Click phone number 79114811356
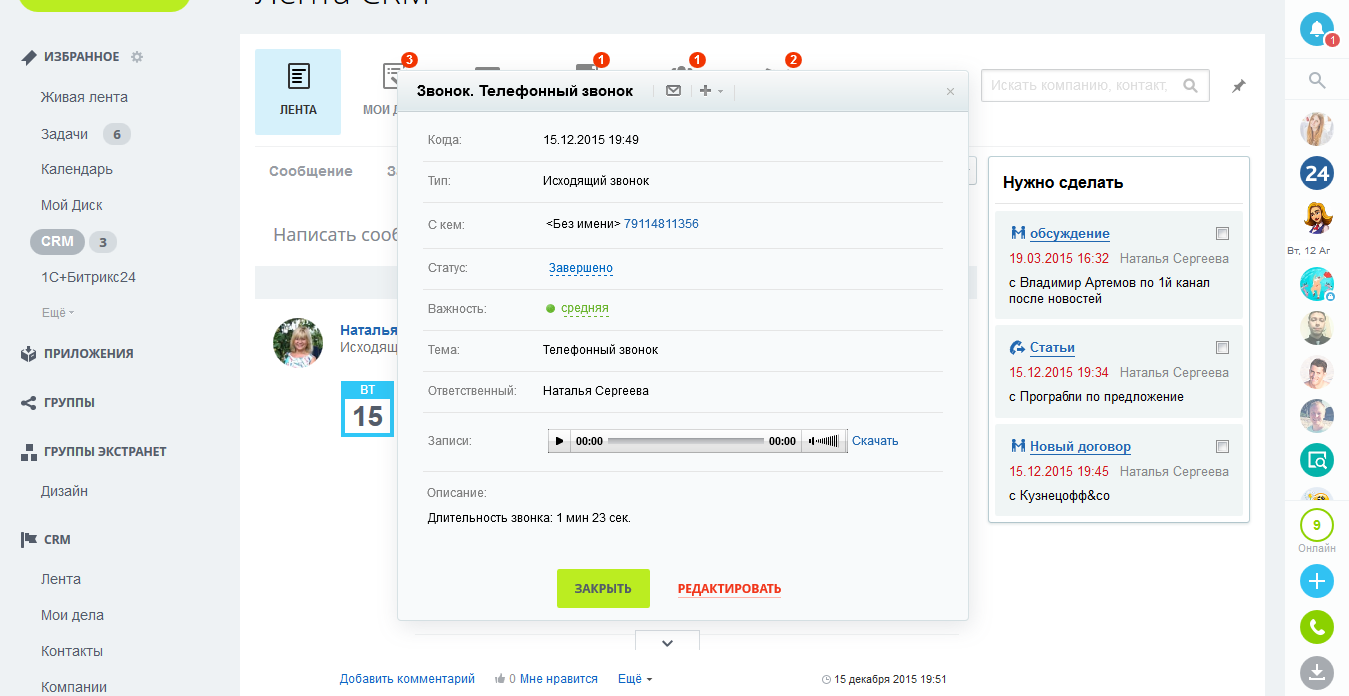Image resolution: width=1349 pixels, height=696 pixels. point(661,224)
